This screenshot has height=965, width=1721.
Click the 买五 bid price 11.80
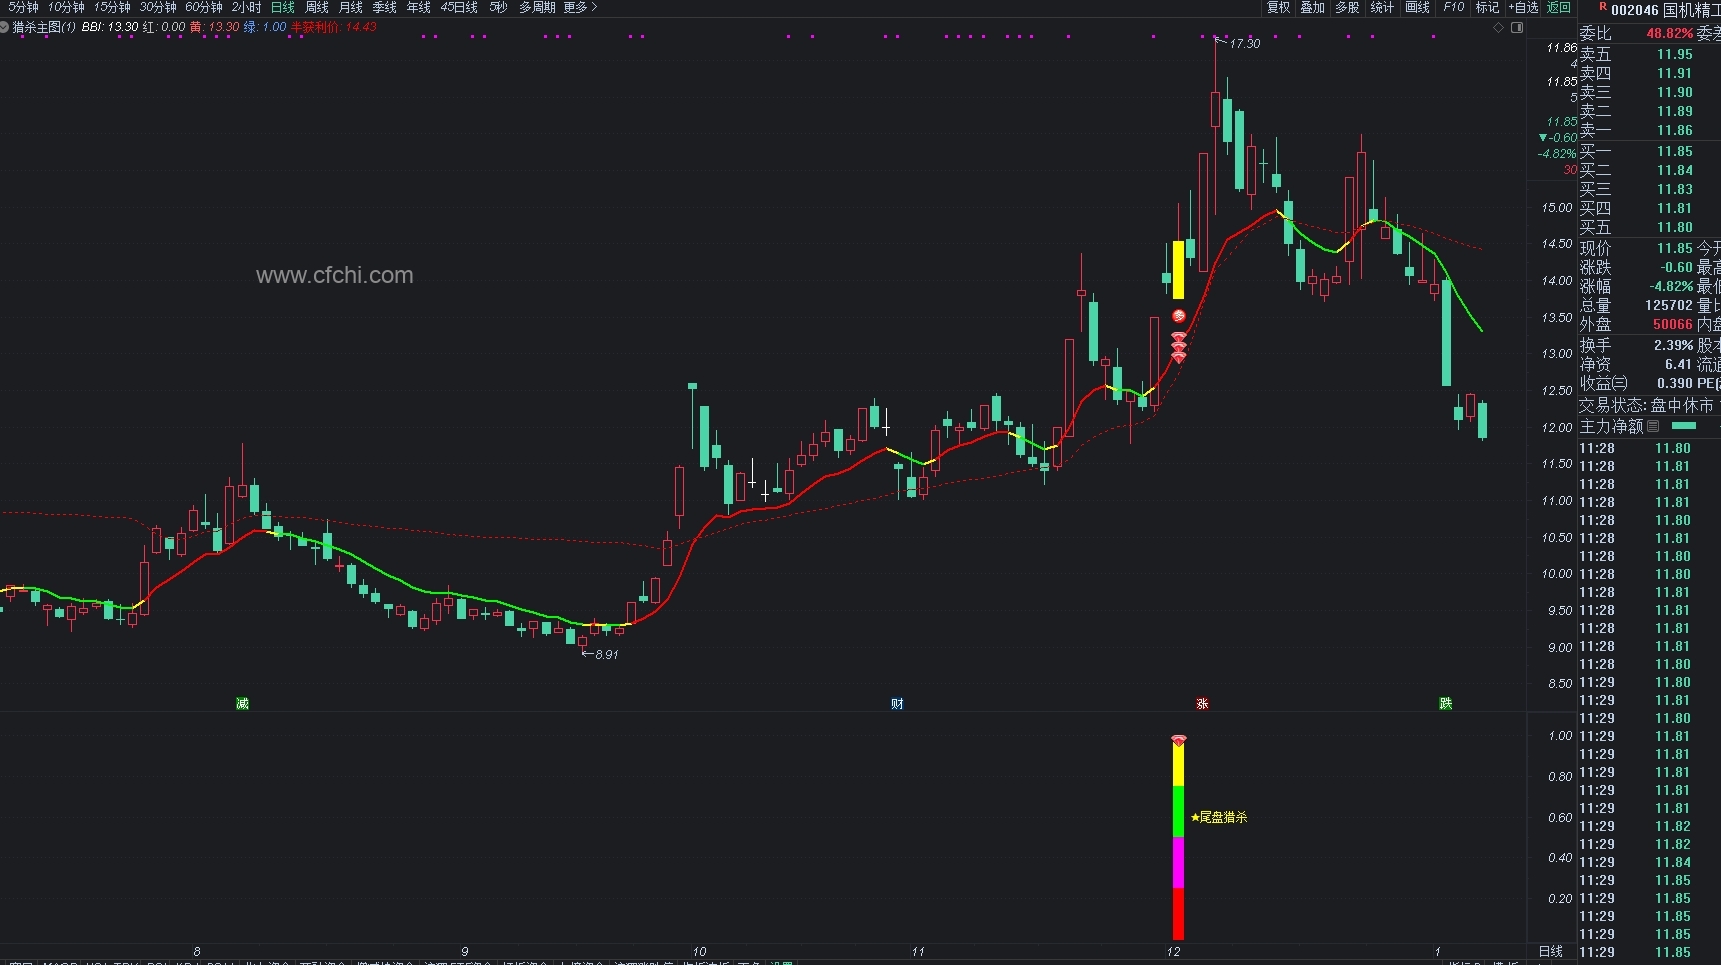click(1674, 227)
